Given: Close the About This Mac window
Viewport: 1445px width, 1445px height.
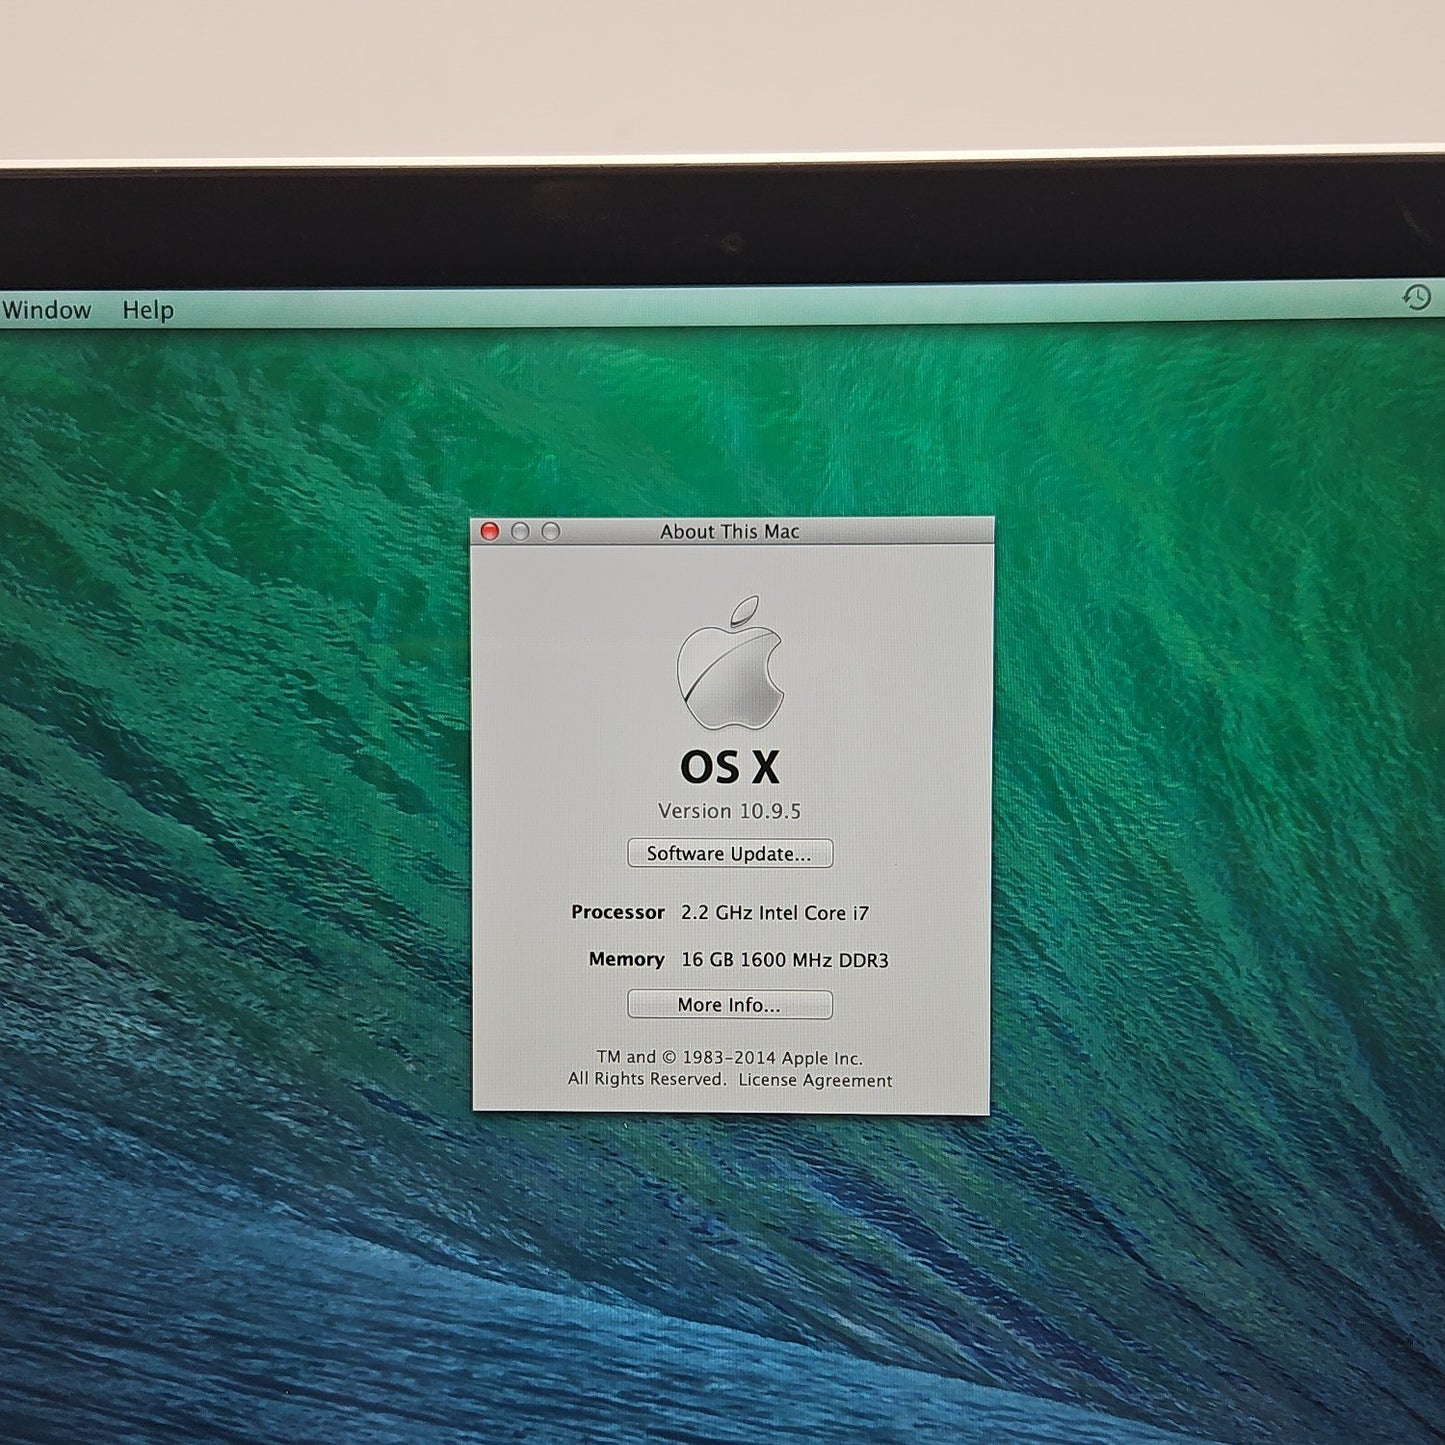Looking at the screenshot, I should click(490, 531).
